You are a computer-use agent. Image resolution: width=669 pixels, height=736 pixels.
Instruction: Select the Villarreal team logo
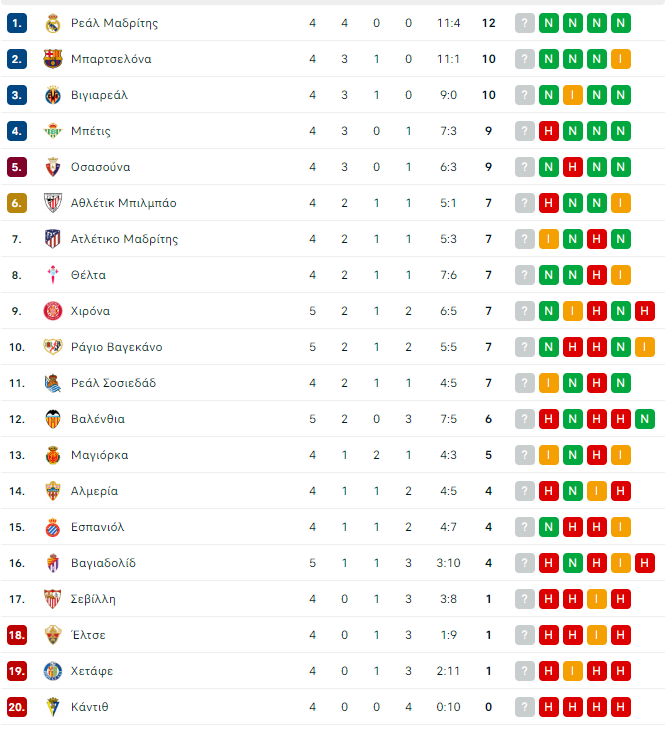(53, 95)
